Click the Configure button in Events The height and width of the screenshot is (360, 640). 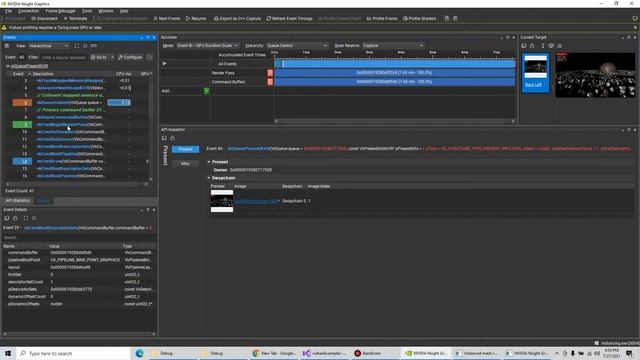coord(130,58)
